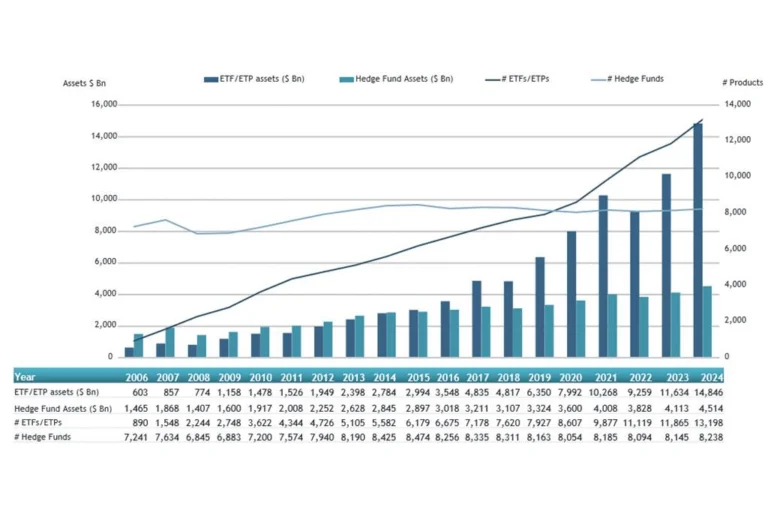Click the ETF/ETP assets legend swatch
768x510 pixels.
point(211,79)
